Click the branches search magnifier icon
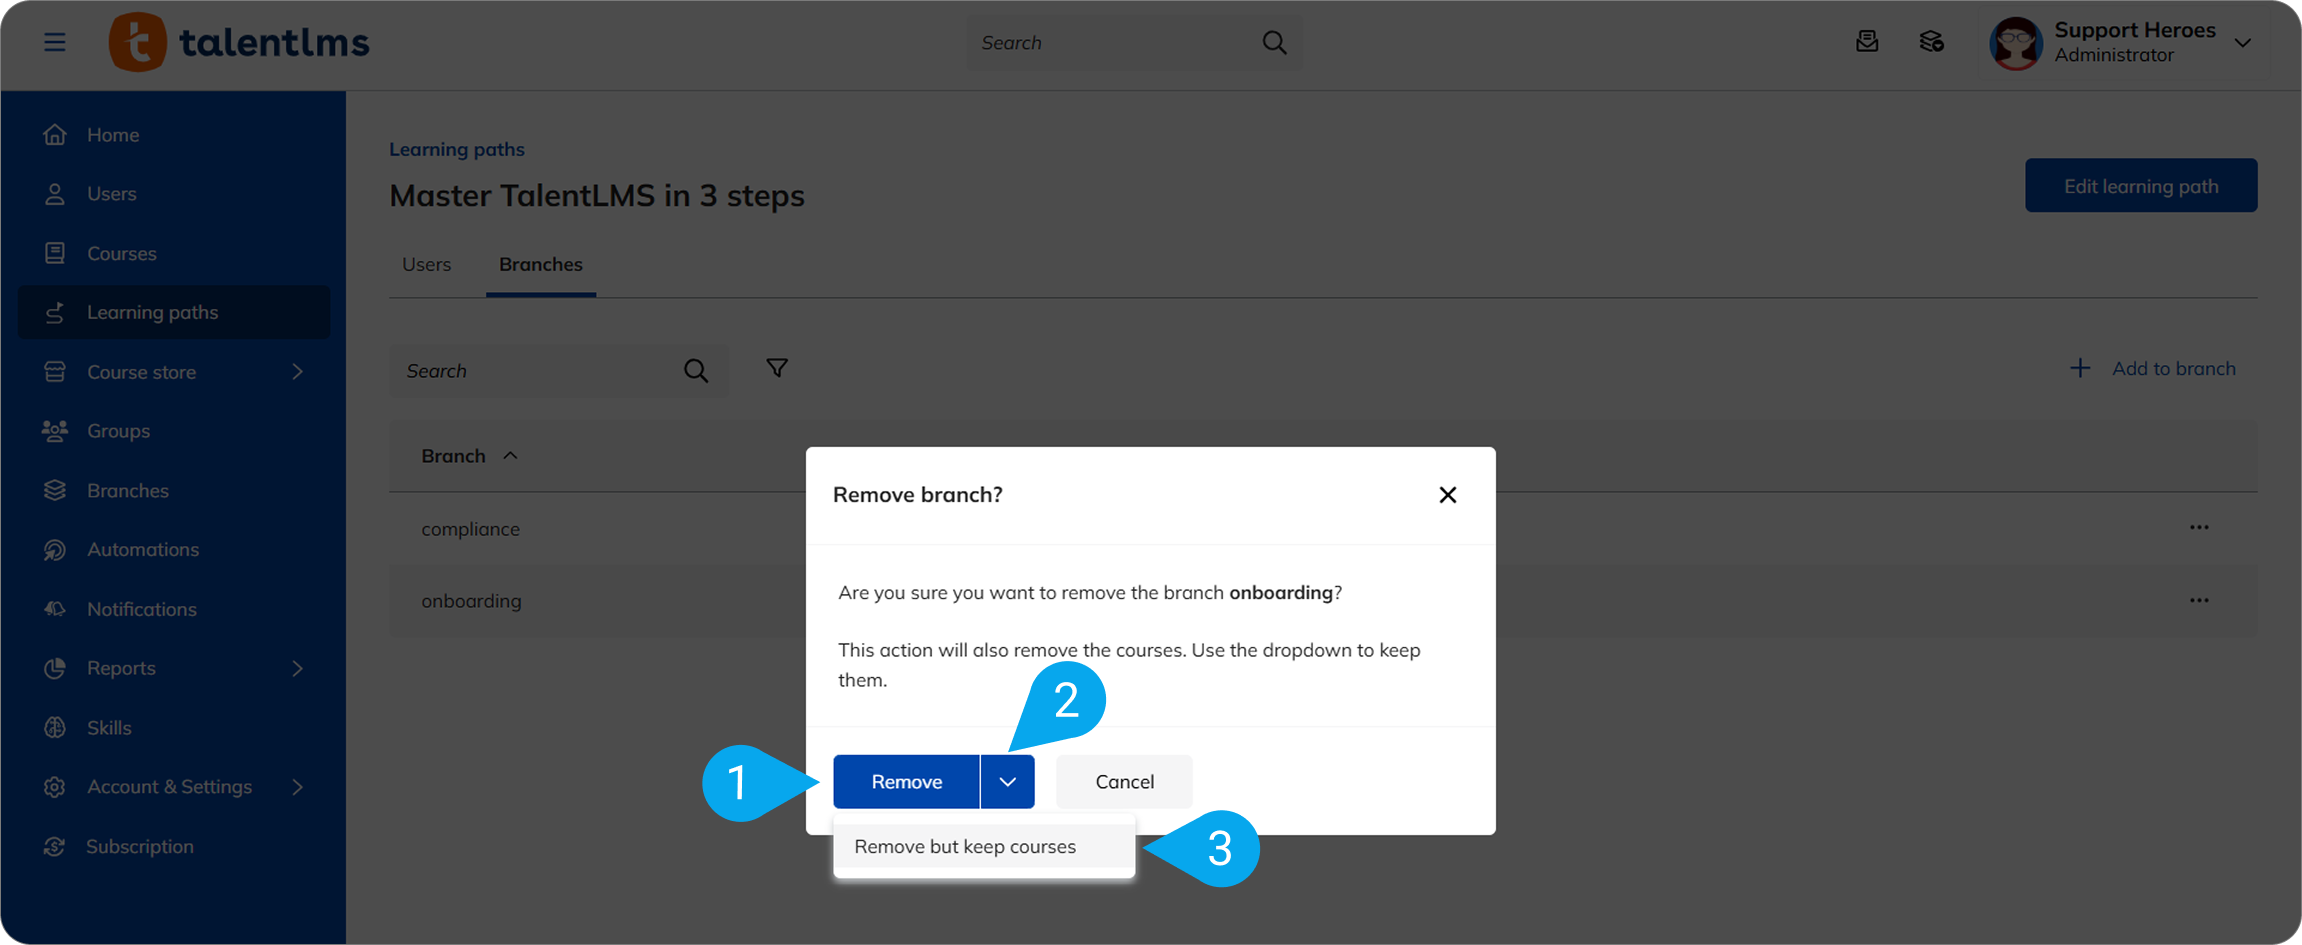Viewport: 2302px width, 945px height. [696, 371]
